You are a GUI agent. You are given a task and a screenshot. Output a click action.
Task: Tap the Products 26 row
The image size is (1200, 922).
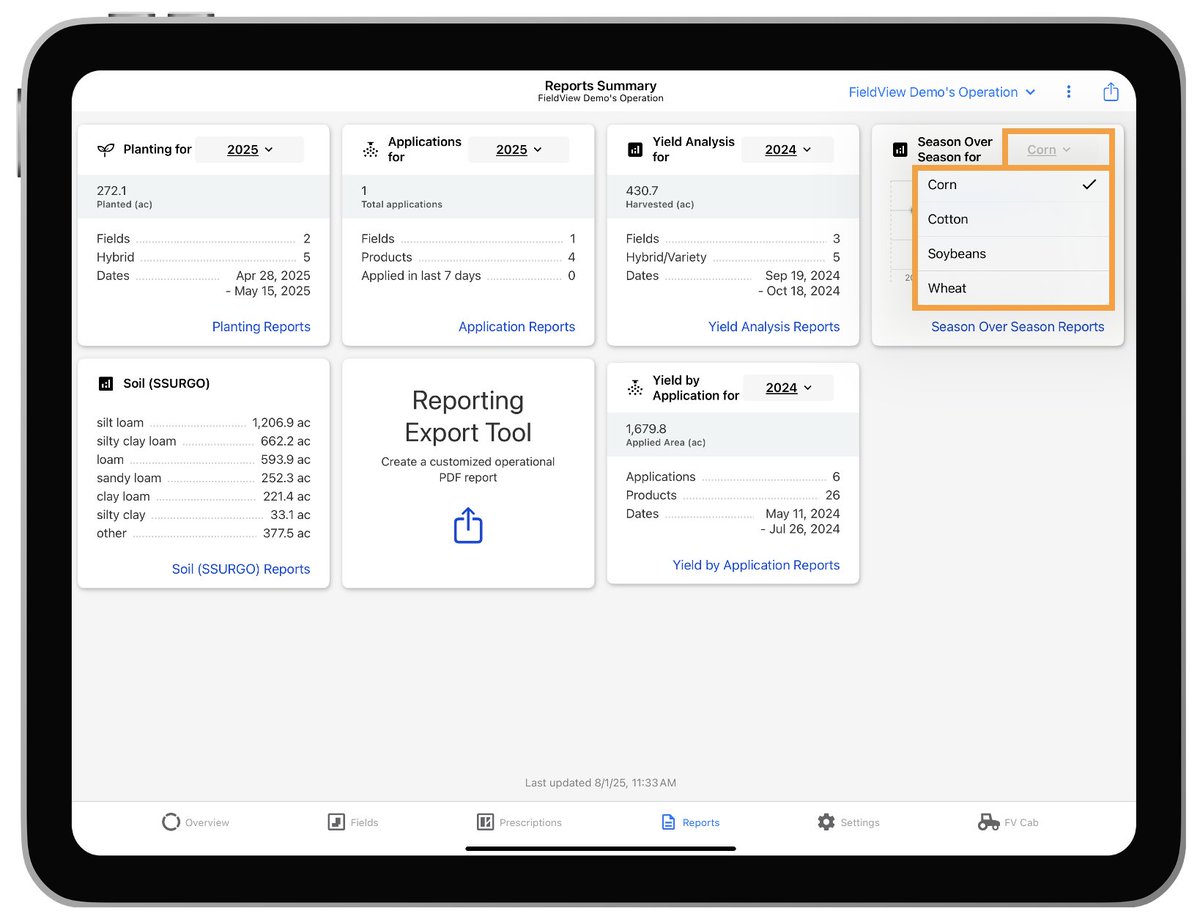pyautogui.click(x=733, y=495)
